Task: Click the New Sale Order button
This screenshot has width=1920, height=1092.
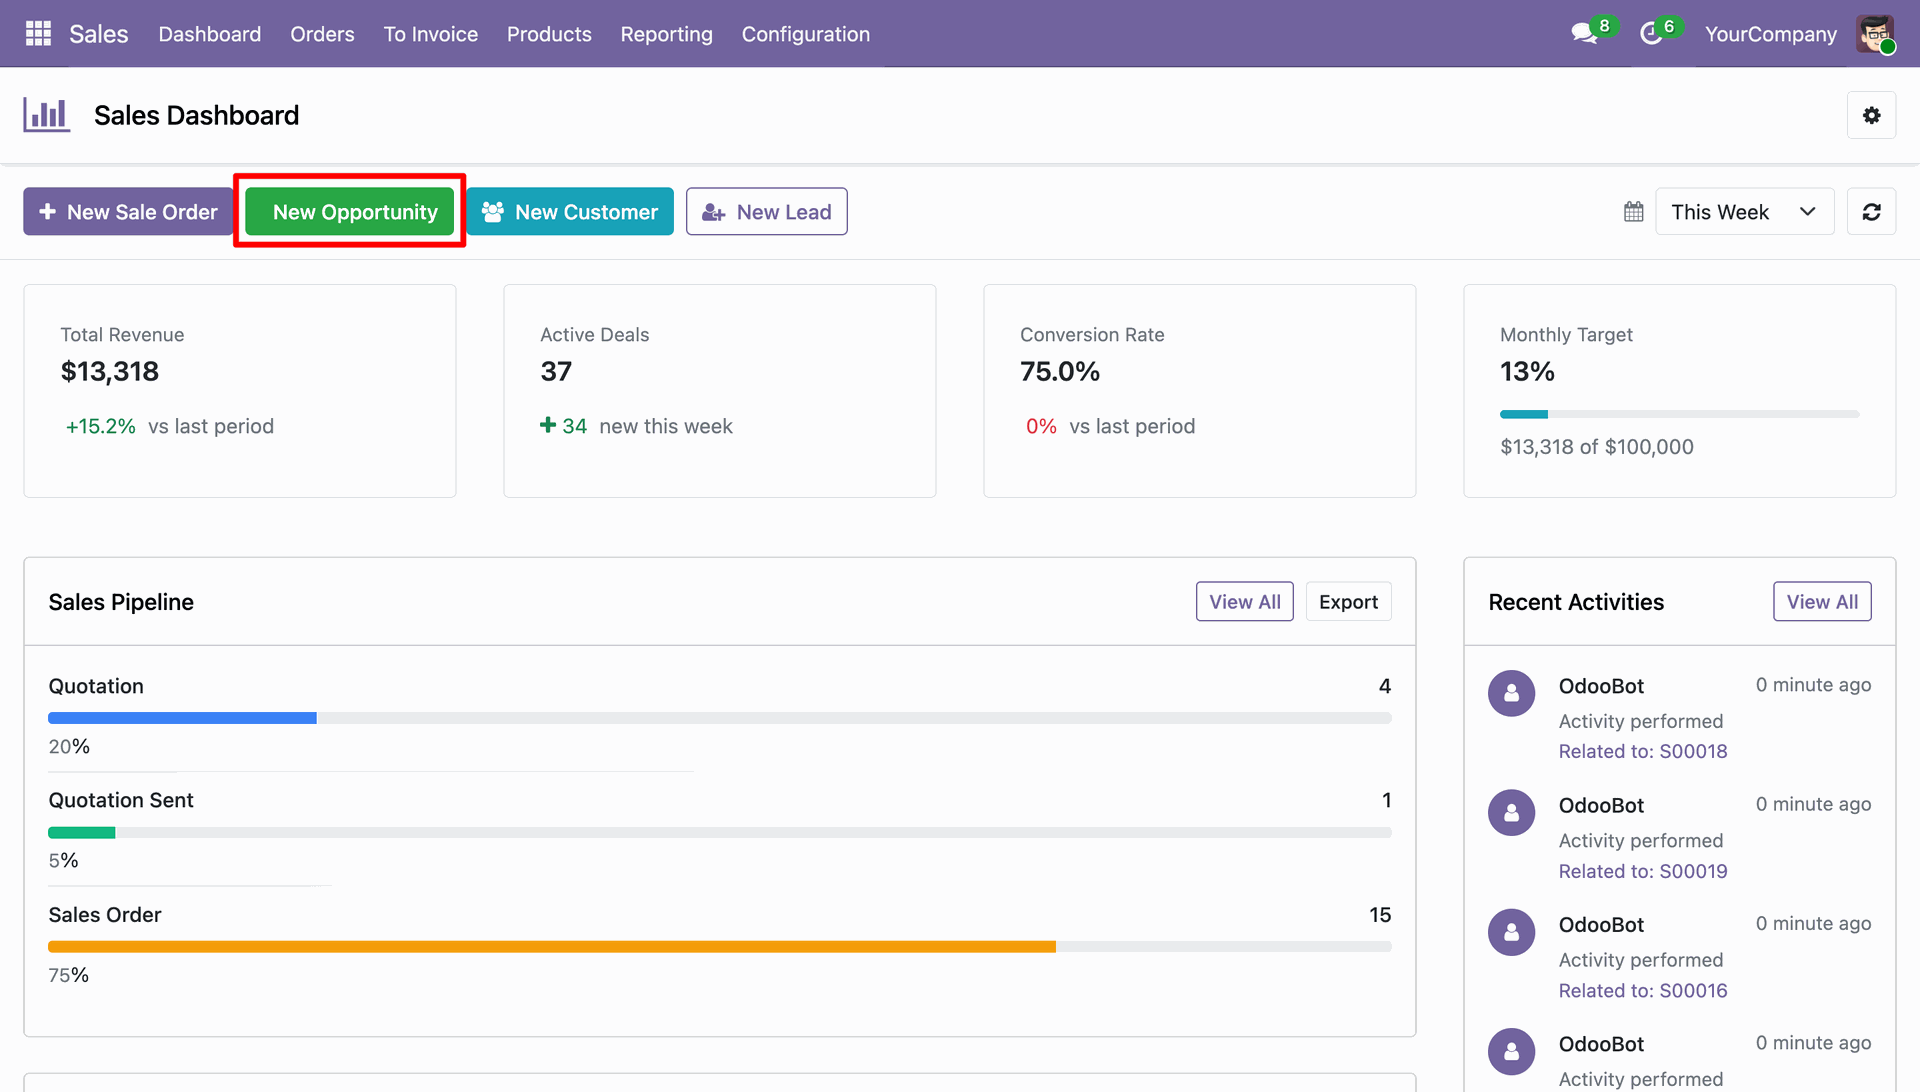Action: pos(128,212)
